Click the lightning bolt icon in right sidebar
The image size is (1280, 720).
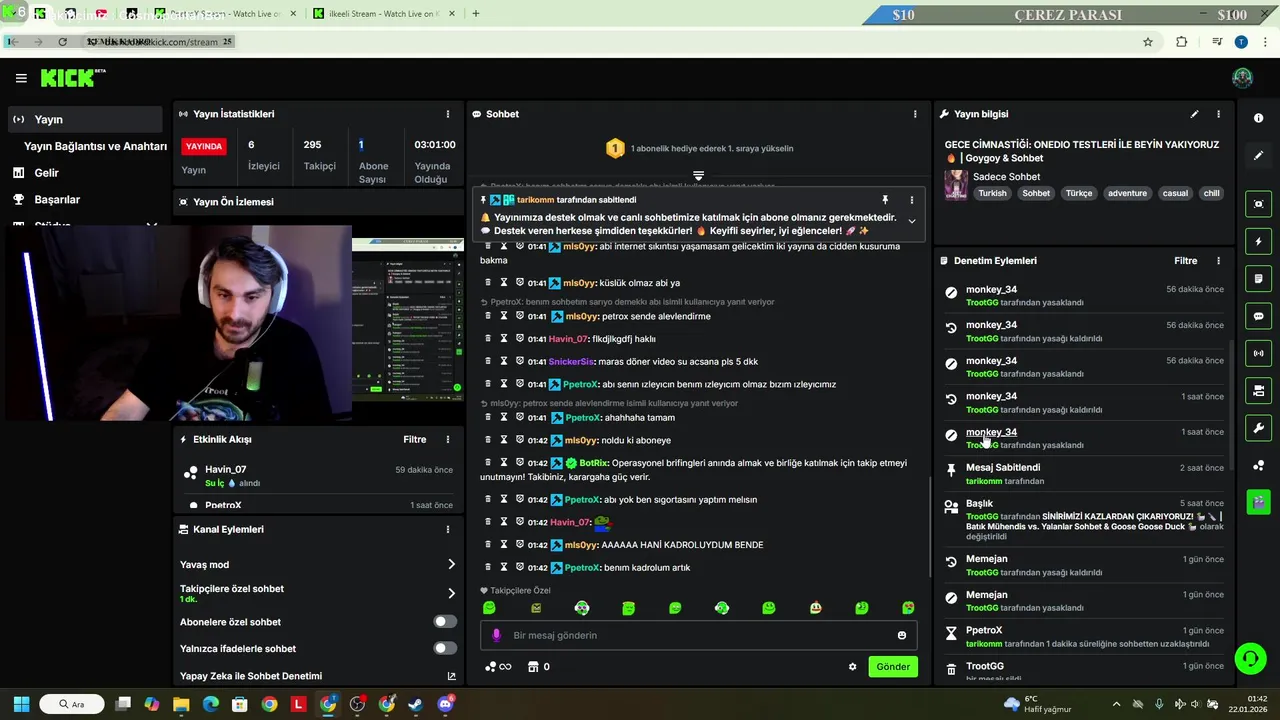pos(1258,241)
